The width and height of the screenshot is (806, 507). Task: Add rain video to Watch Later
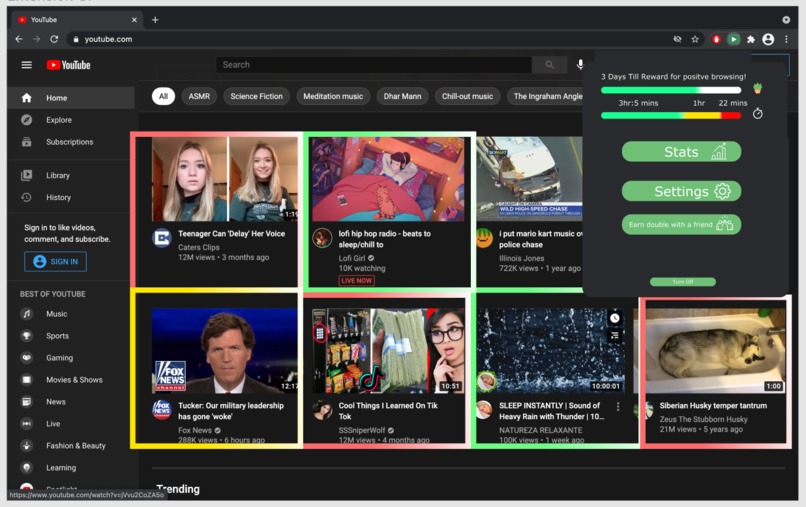point(615,318)
